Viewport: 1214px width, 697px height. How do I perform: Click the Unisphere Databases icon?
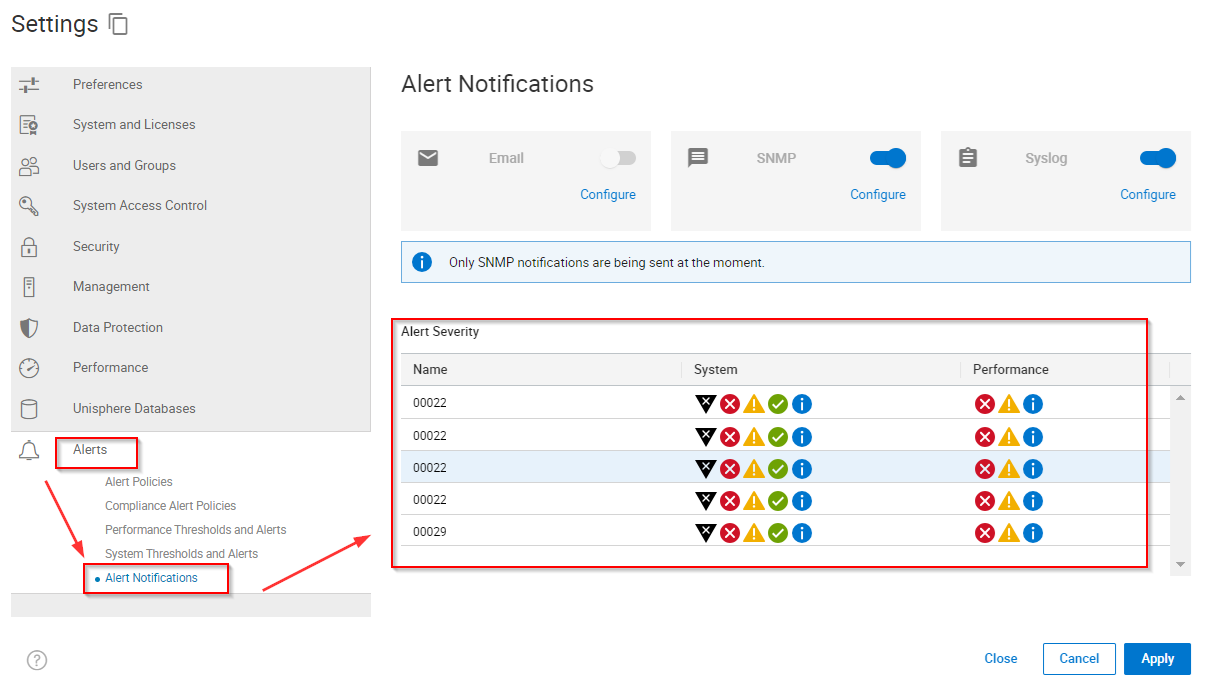[31, 408]
